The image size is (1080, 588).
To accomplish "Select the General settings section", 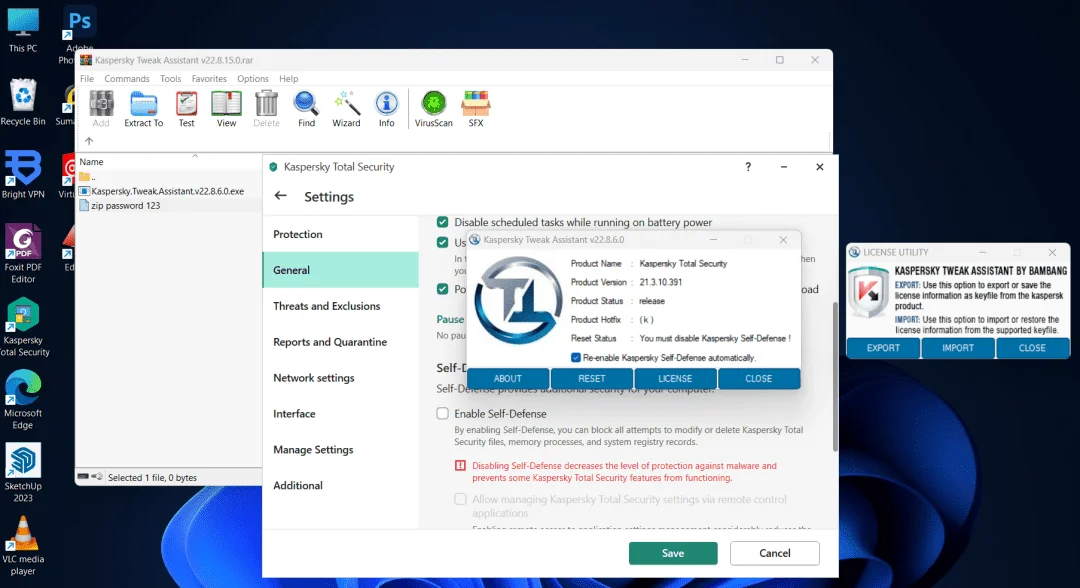I will pyautogui.click(x=340, y=270).
